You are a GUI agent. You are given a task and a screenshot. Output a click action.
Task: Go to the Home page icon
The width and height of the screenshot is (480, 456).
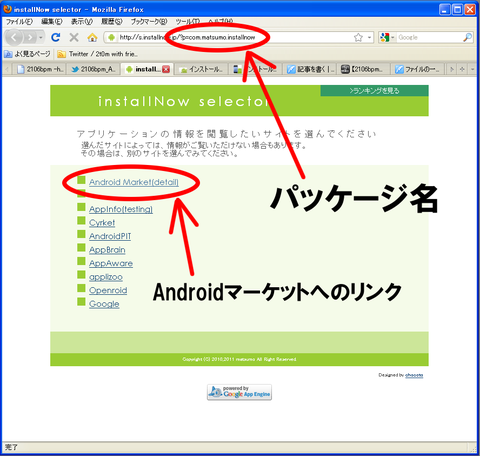[x=92, y=37]
